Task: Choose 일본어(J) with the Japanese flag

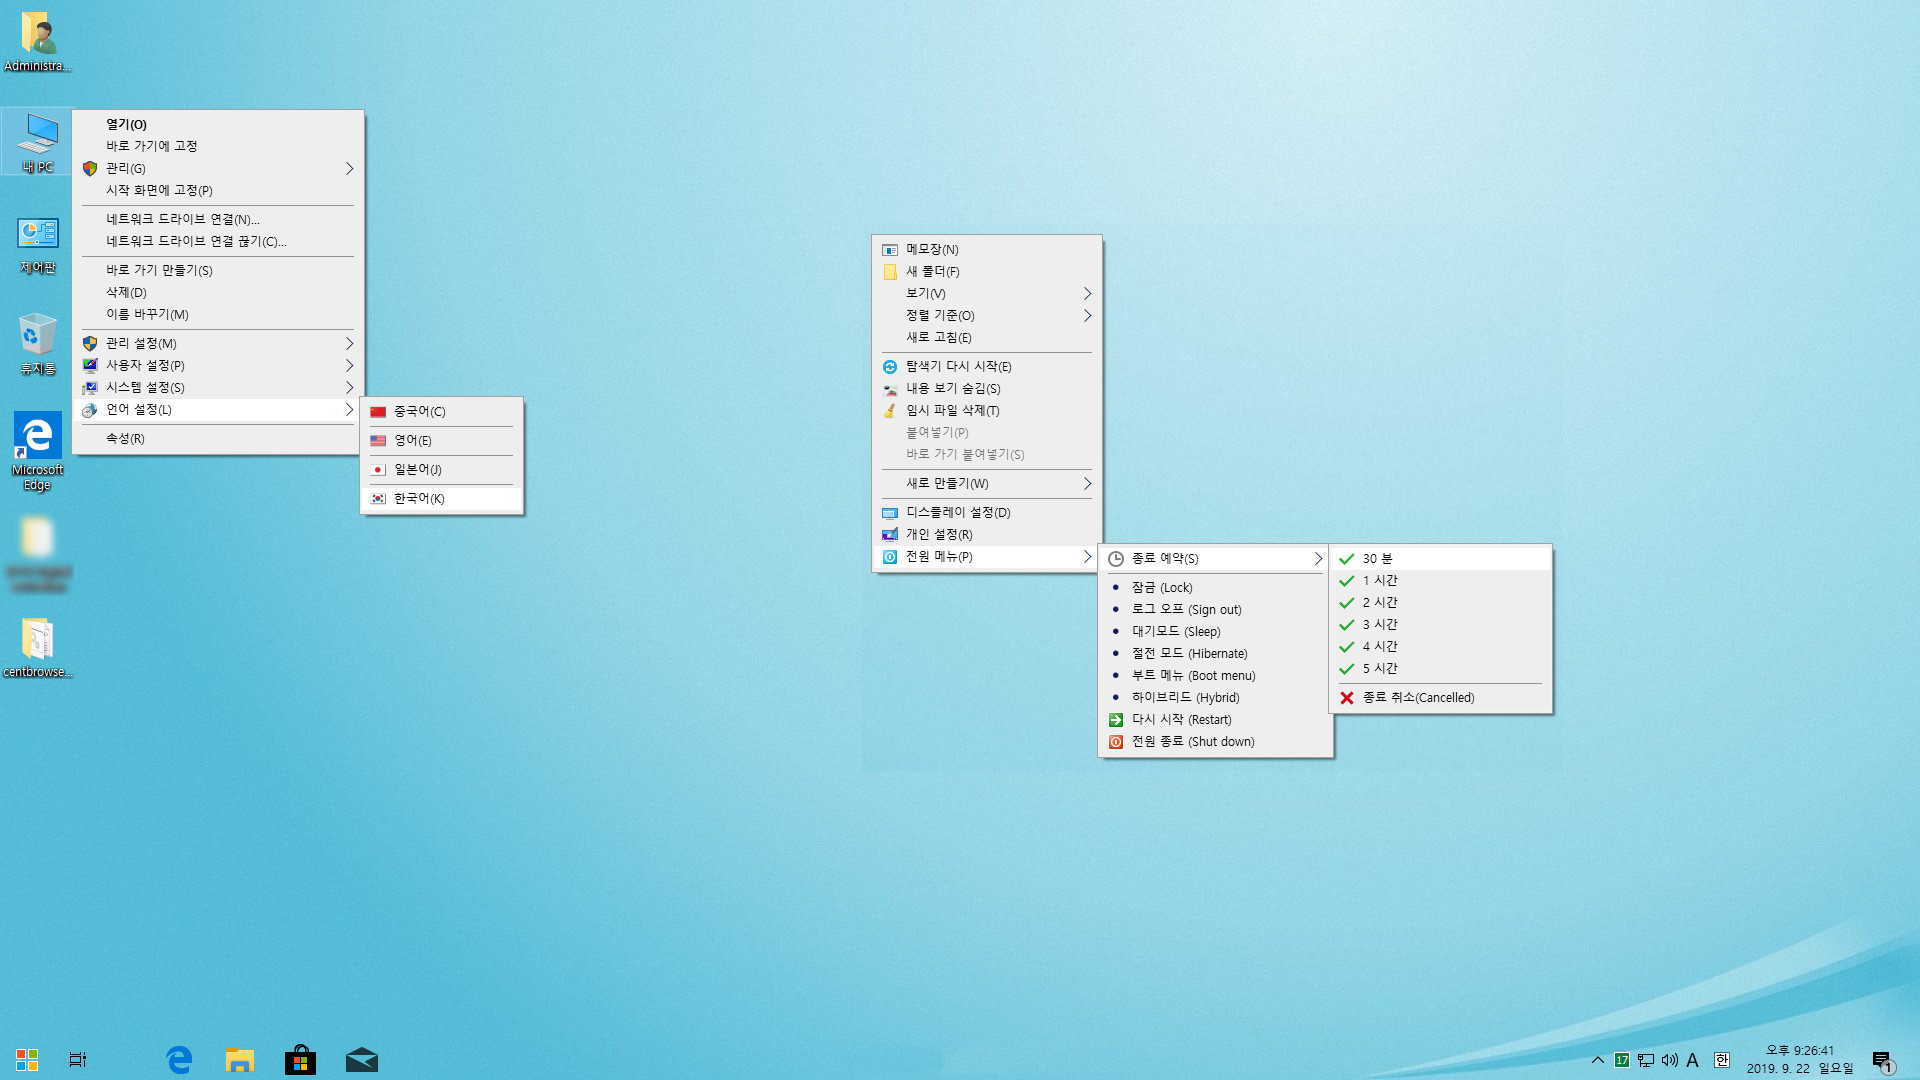Action: click(x=442, y=469)
